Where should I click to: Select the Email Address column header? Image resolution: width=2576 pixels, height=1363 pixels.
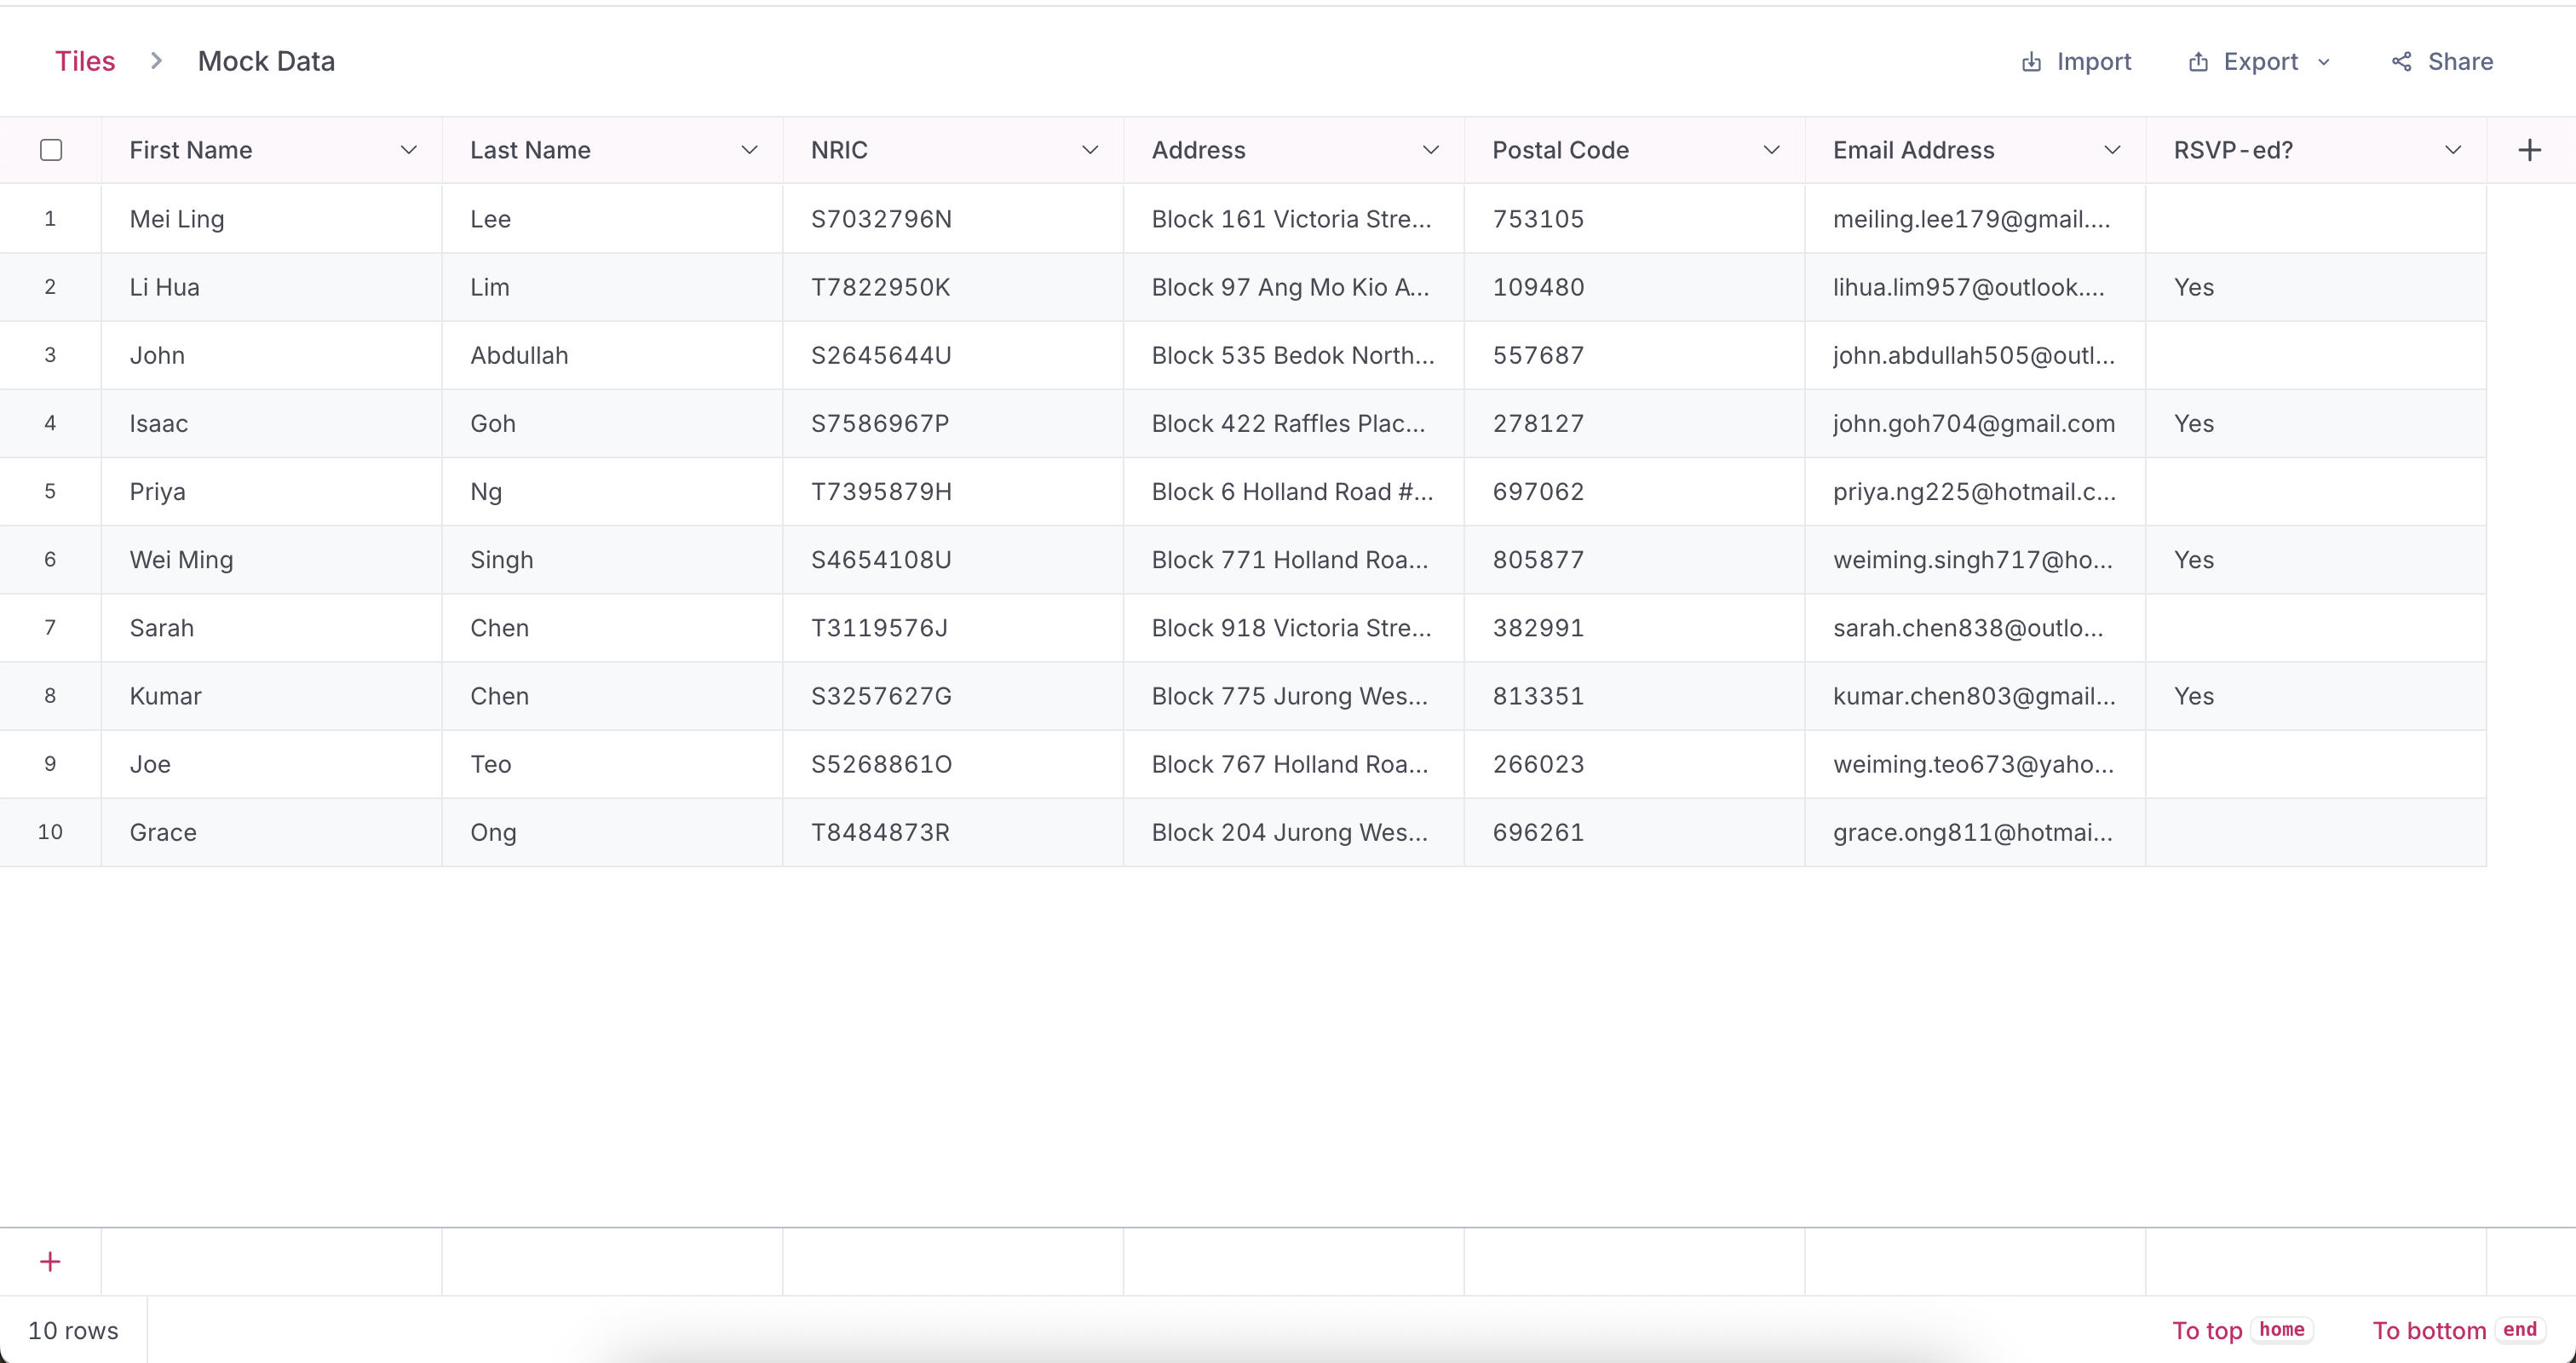(1913, 150)
